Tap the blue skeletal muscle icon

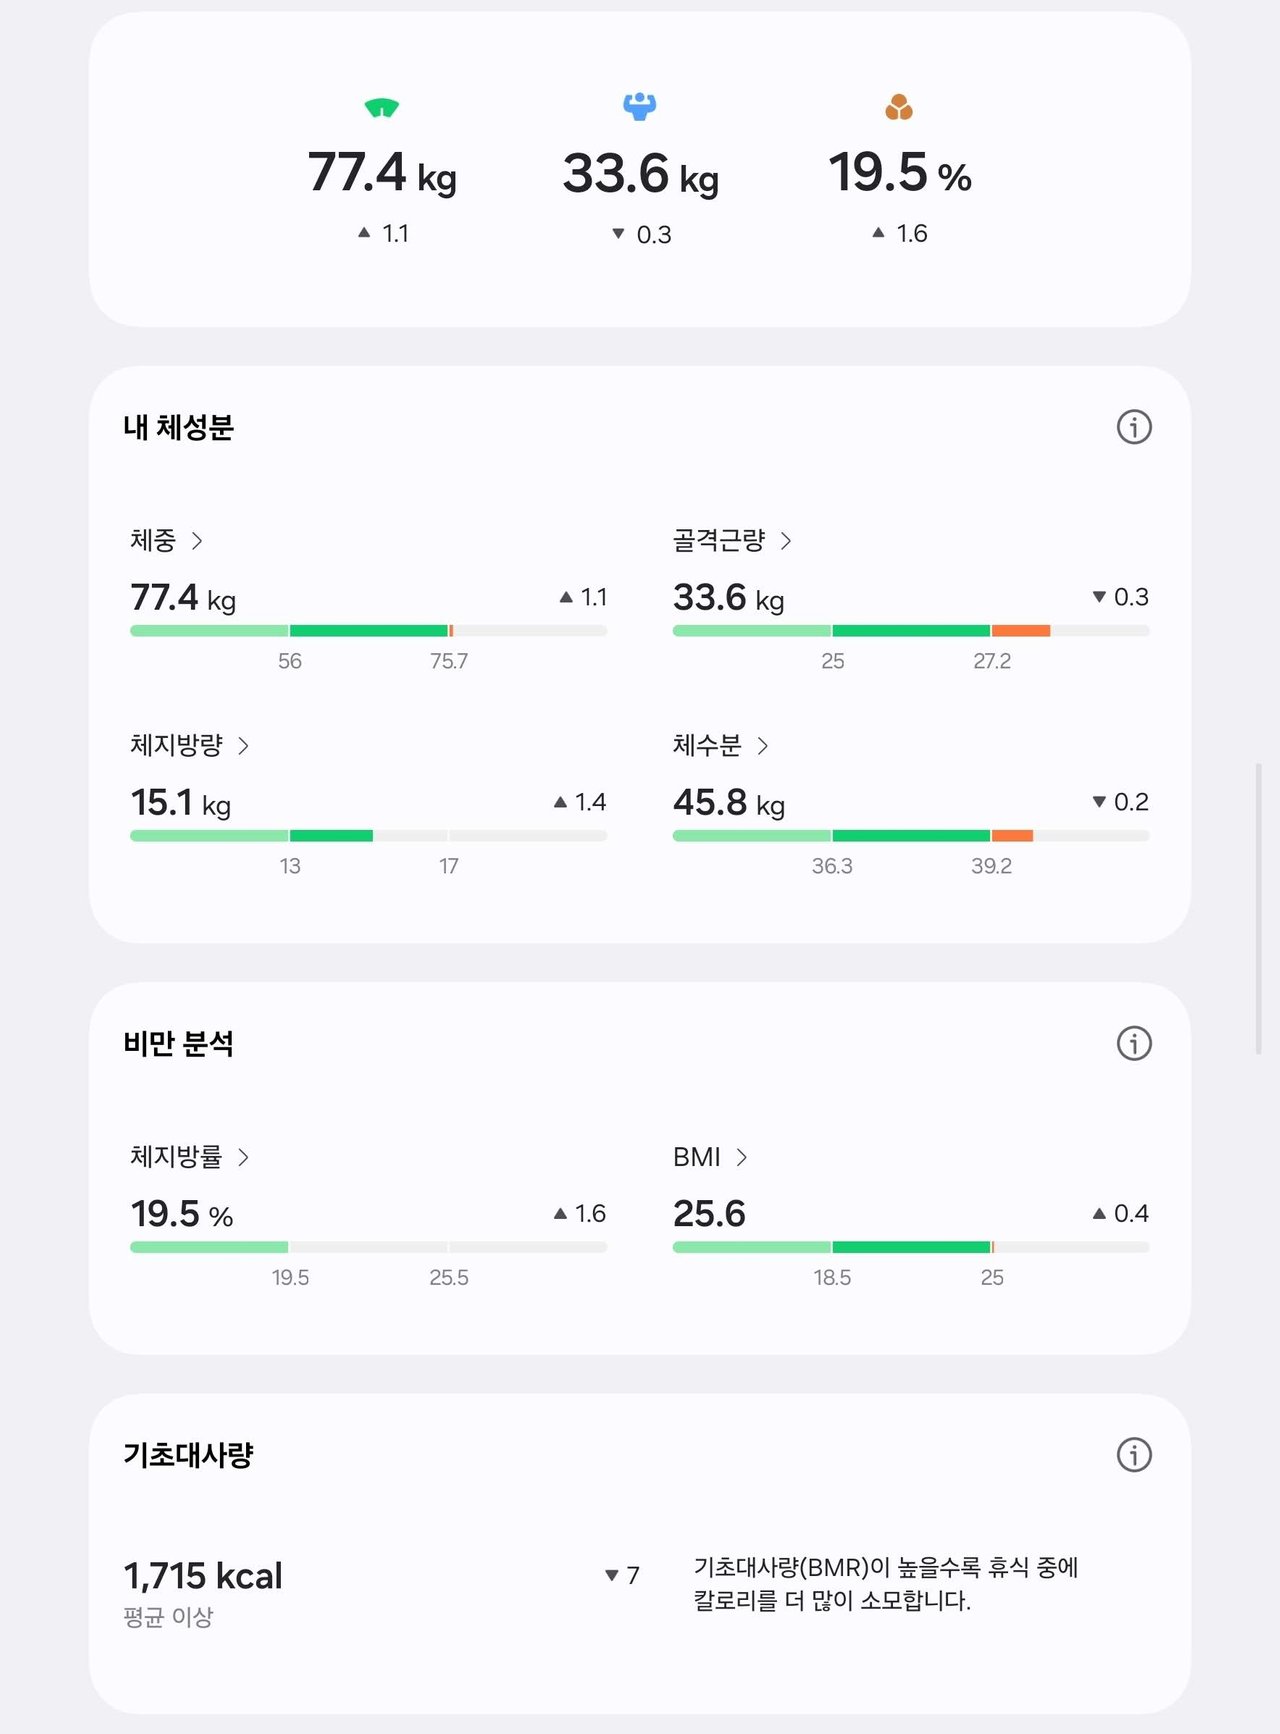pyautogui.click(x=640, y=106)
